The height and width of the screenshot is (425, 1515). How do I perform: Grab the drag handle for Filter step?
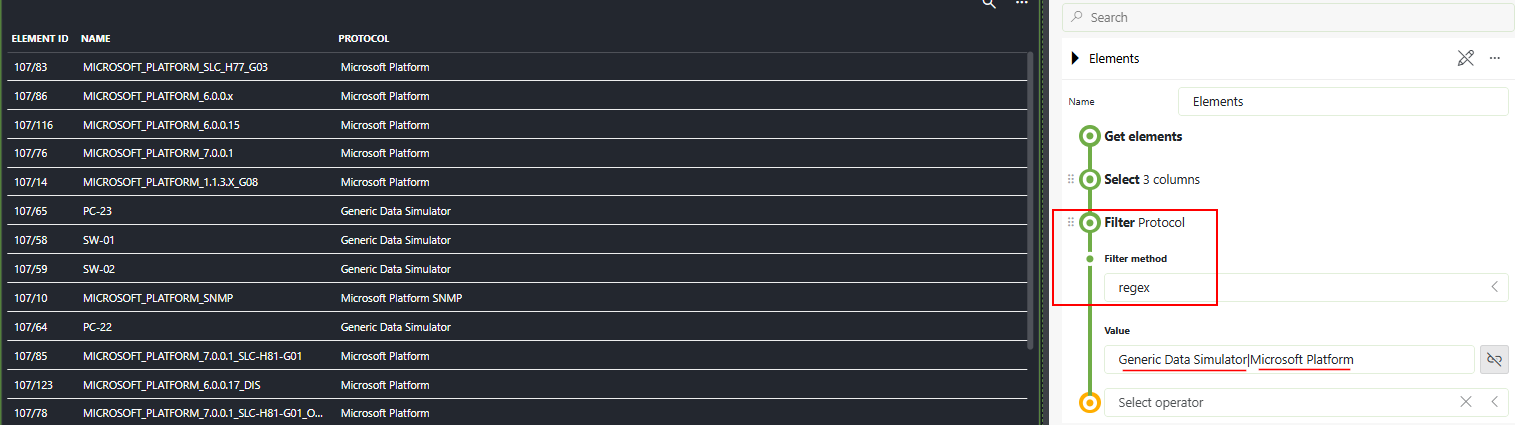point(1071,222)
